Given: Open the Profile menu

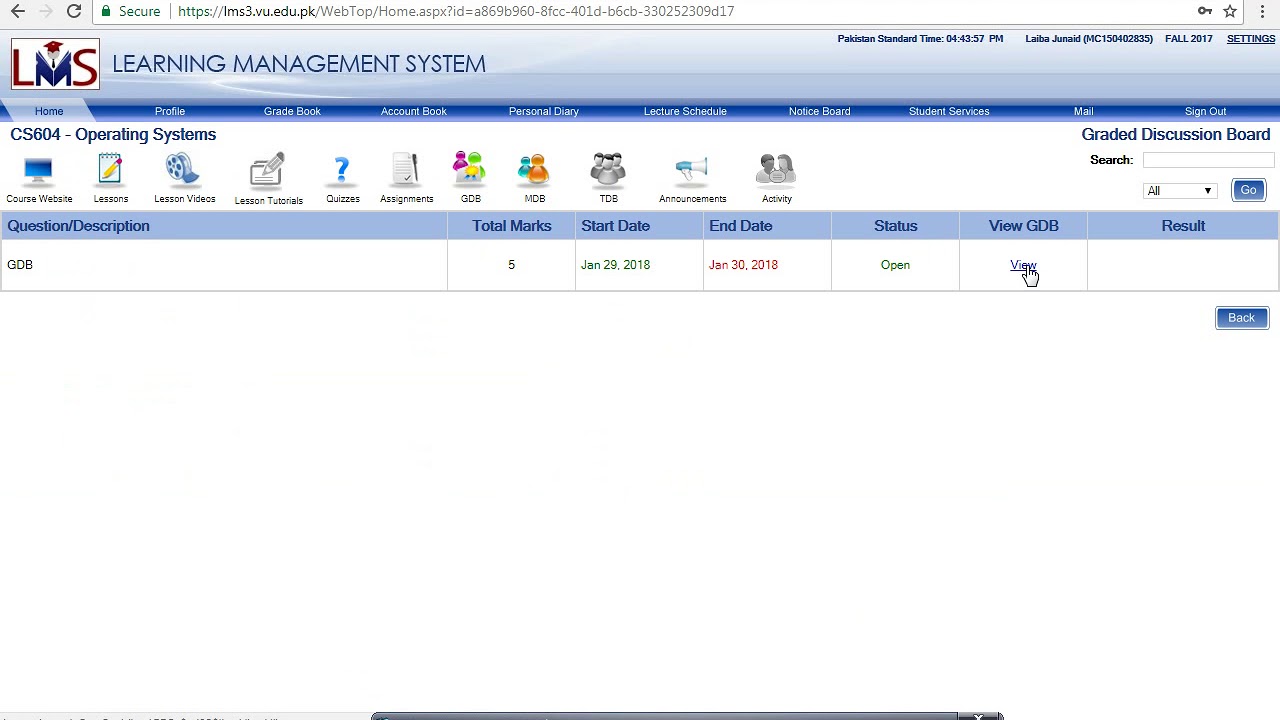Looking at the screenshot, I should pyautogui.click(x=170, y=111).
